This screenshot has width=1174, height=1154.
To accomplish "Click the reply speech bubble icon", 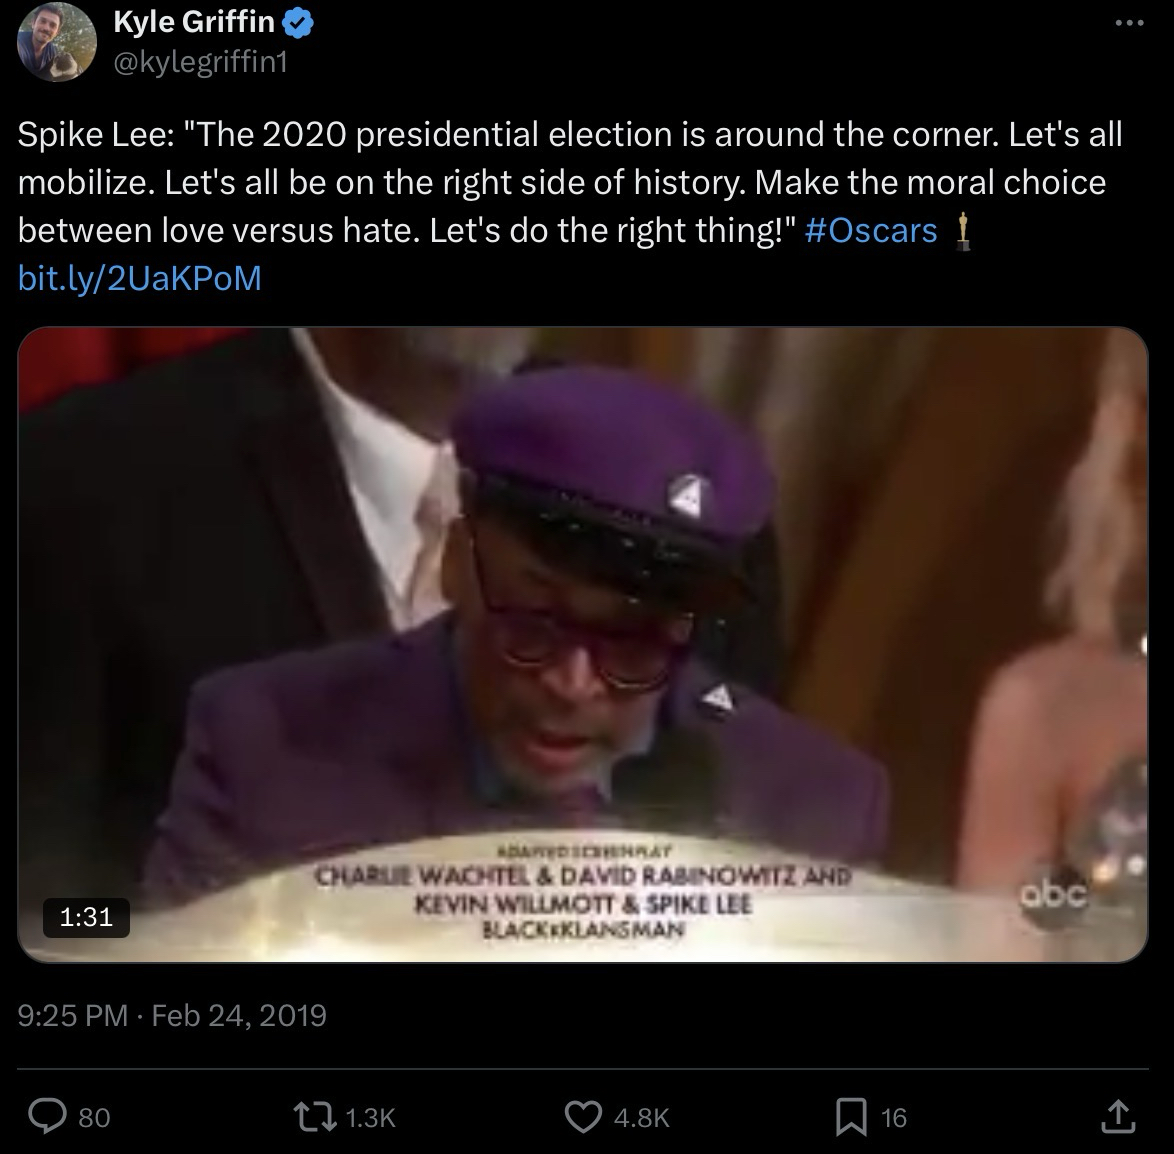I will pyautogui.click(x=46, y=1116).
